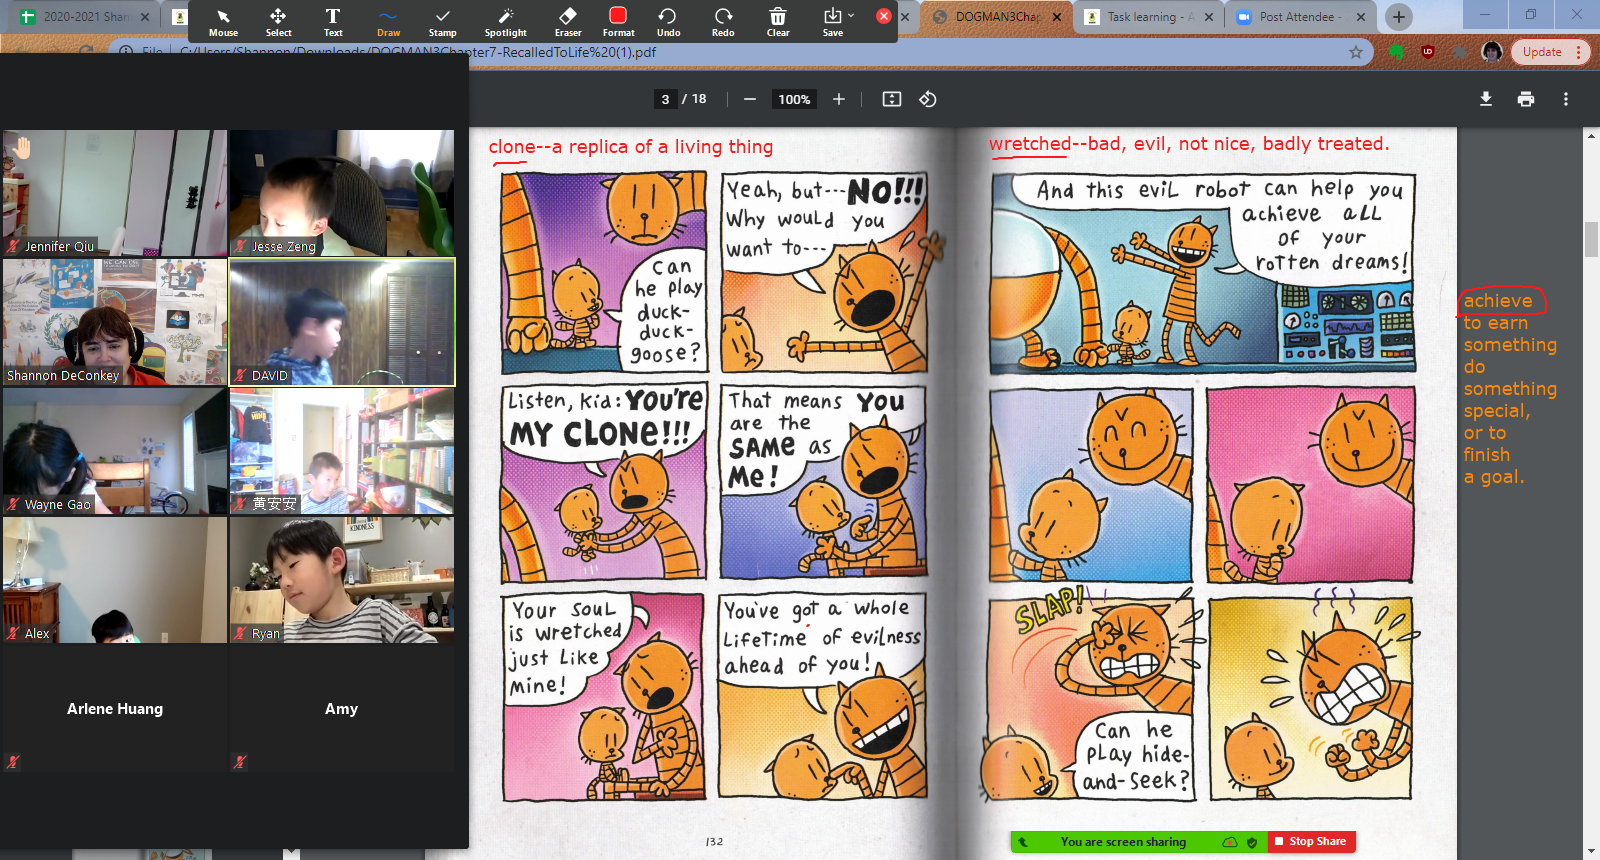Download the PDF file

pyautogui.click(x=1486, y=99)
